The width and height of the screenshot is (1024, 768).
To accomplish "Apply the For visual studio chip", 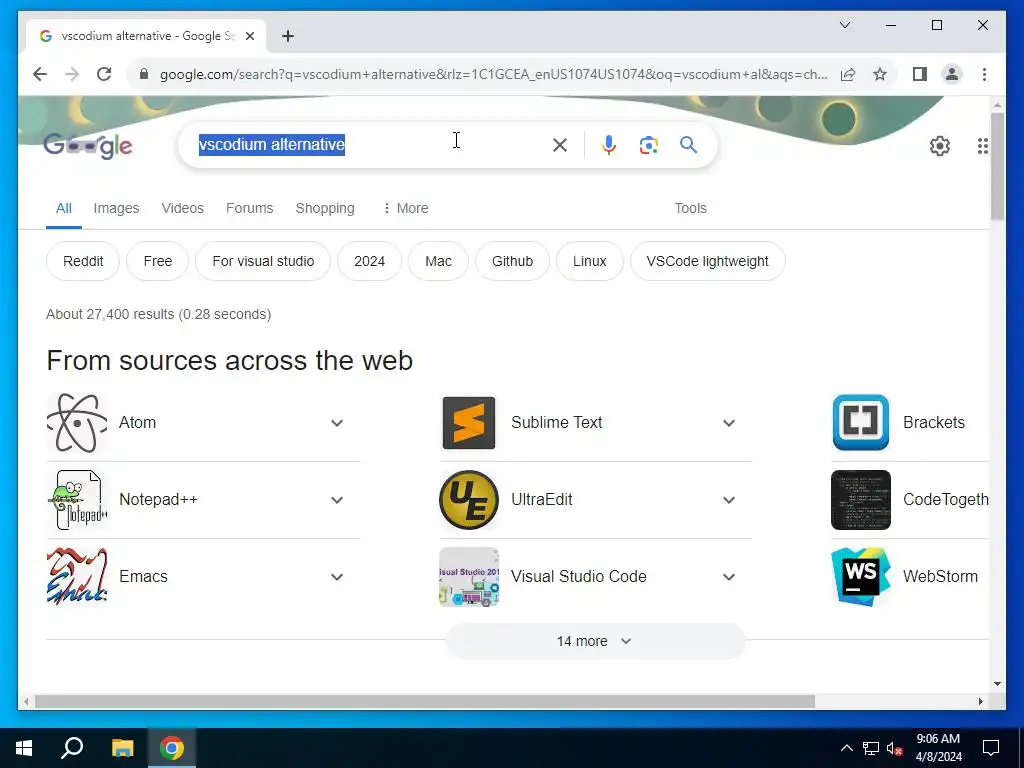I will tap(263, 261).
